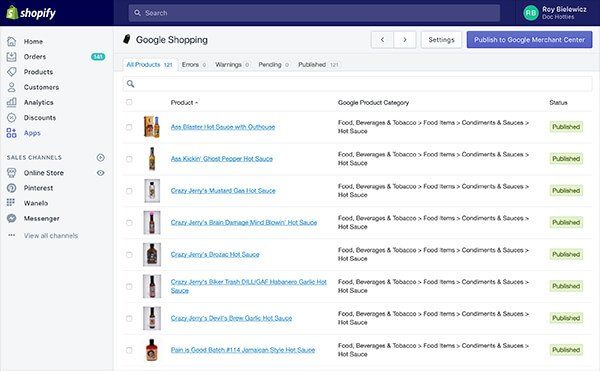Open Customers via its person icon
600x371 pixels.
(x=11, y=87)
